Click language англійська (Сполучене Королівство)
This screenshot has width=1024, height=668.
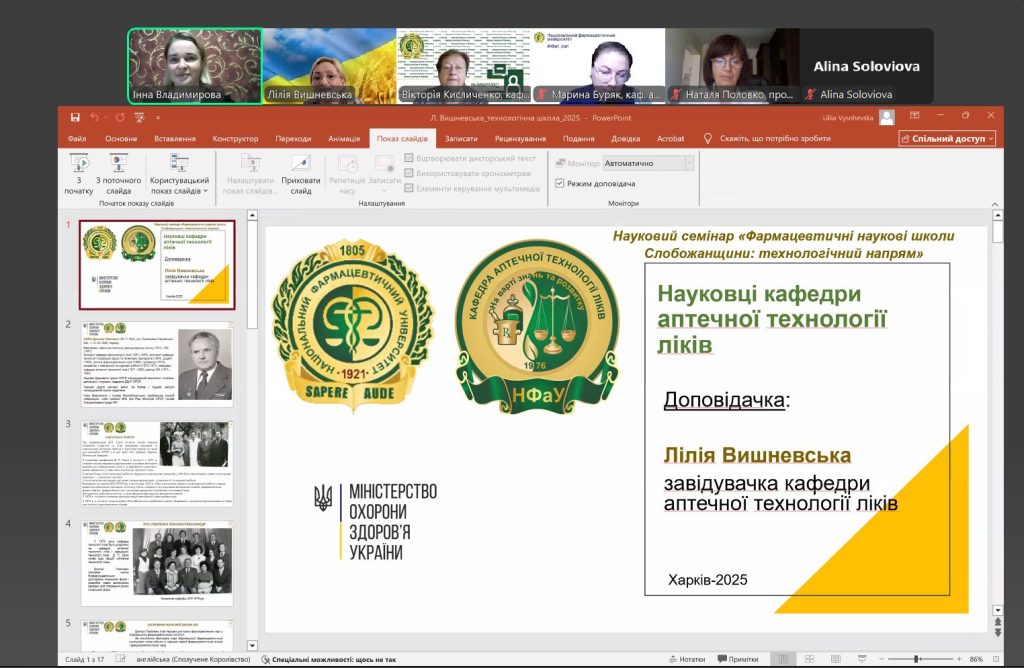pyautogui.click(x=193, y=660)
